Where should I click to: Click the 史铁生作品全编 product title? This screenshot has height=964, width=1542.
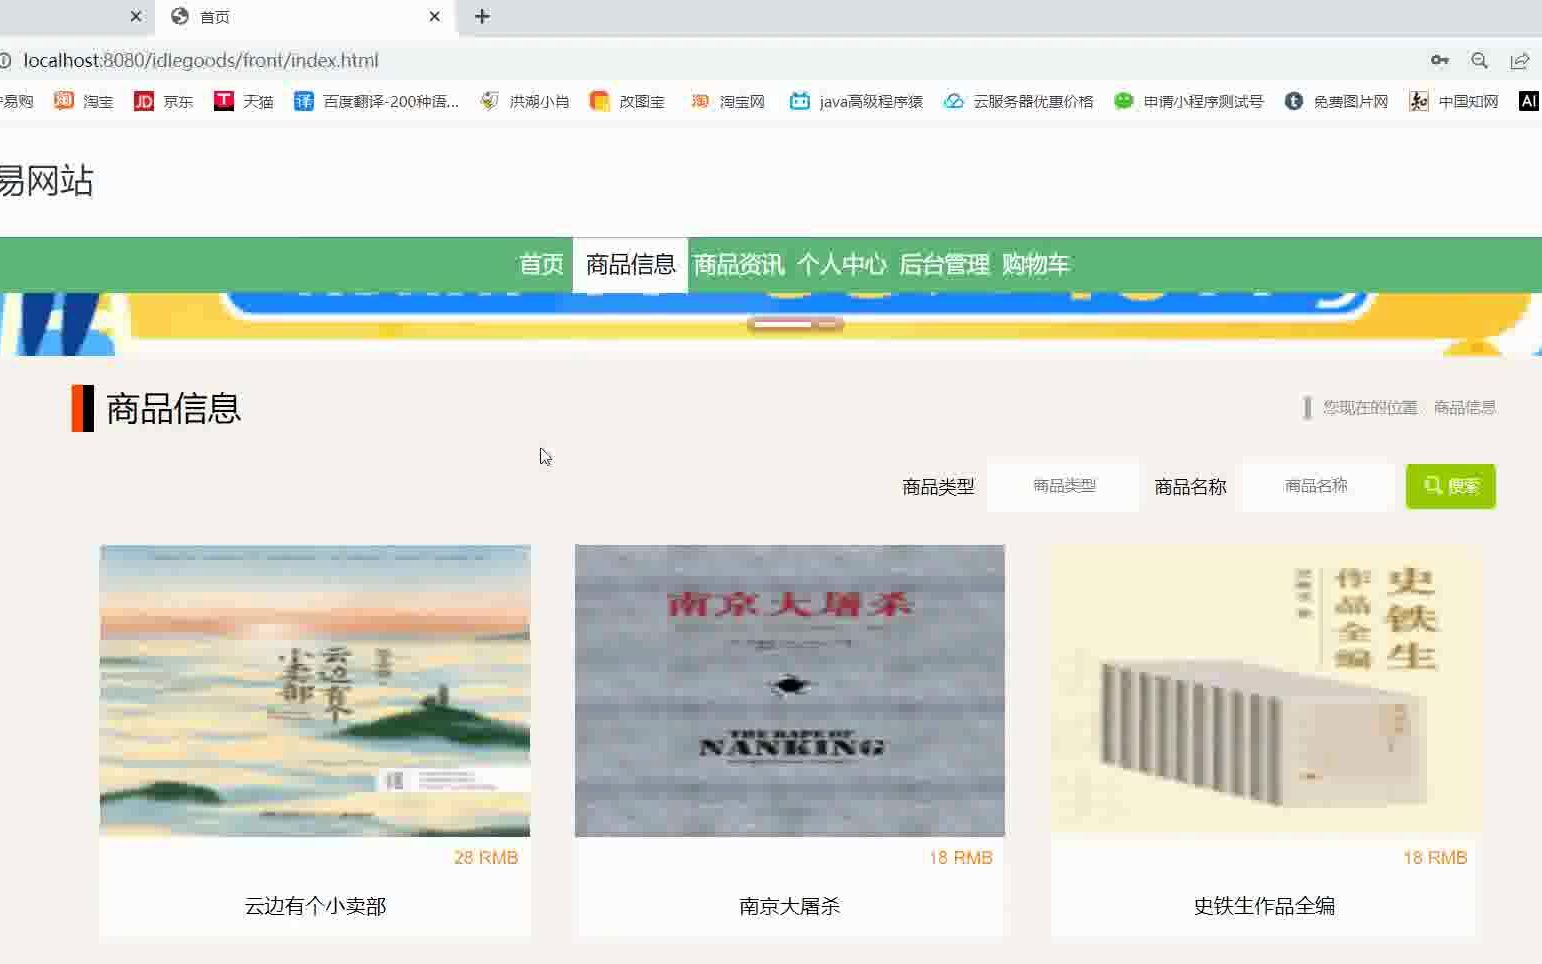click(x=1265, y=906)
